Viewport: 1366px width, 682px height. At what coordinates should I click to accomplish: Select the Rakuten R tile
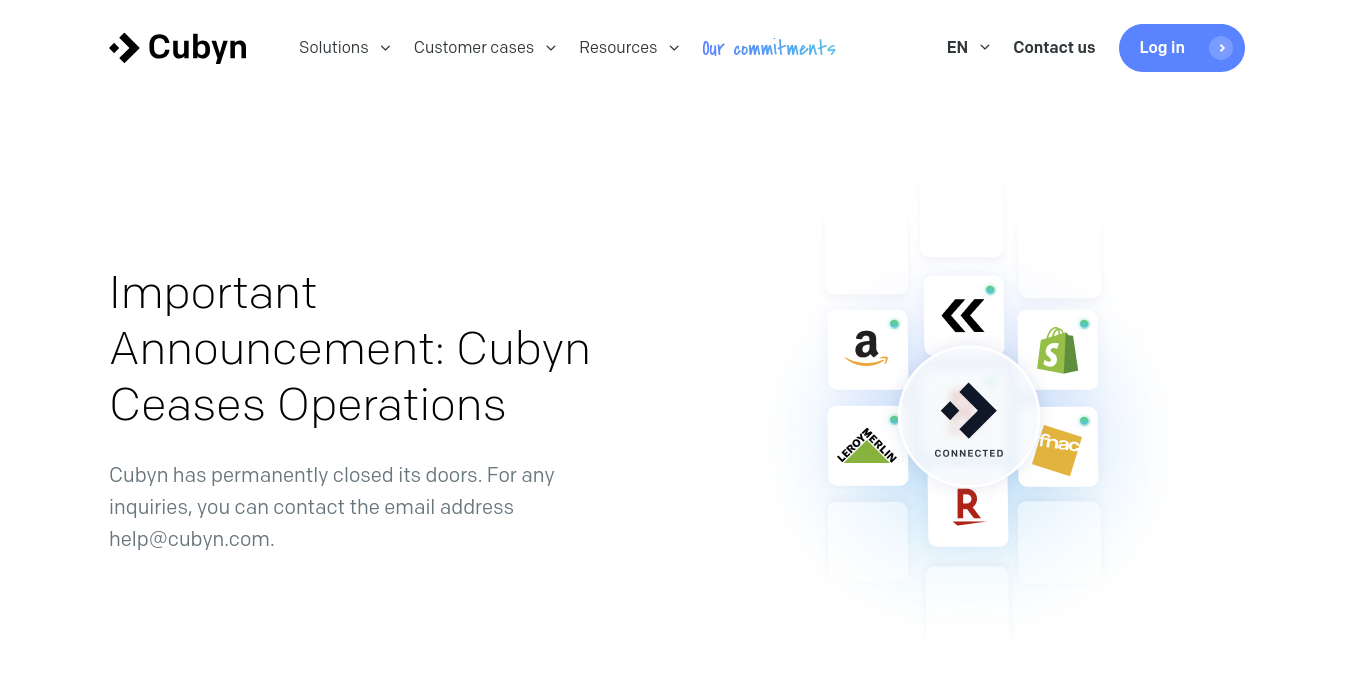click(967, 508)
